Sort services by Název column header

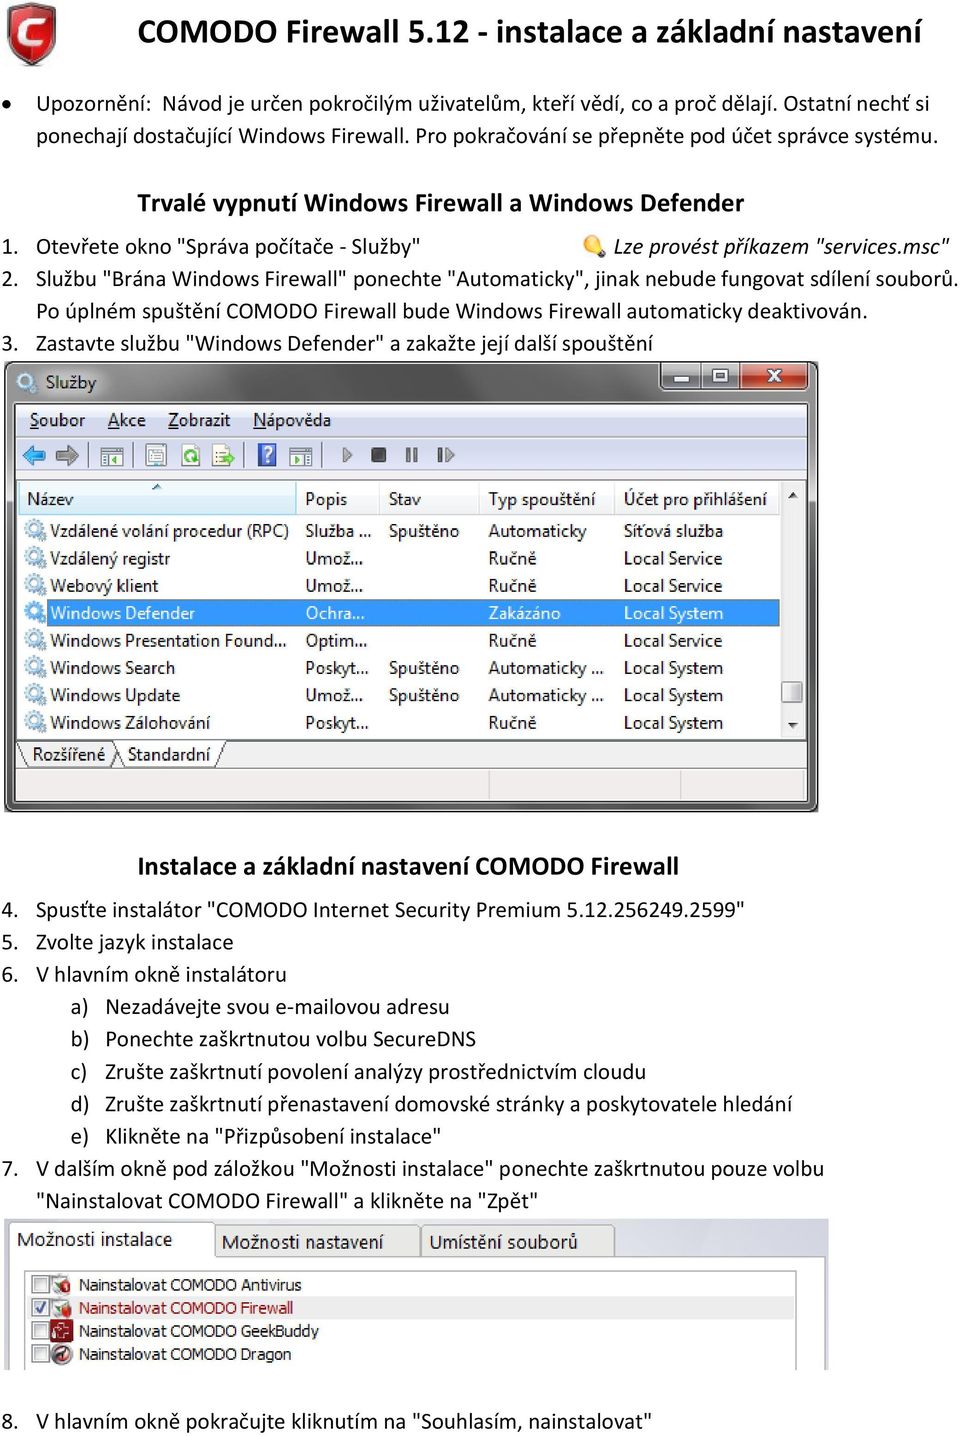pyautogui.click(x=157, y=498)
